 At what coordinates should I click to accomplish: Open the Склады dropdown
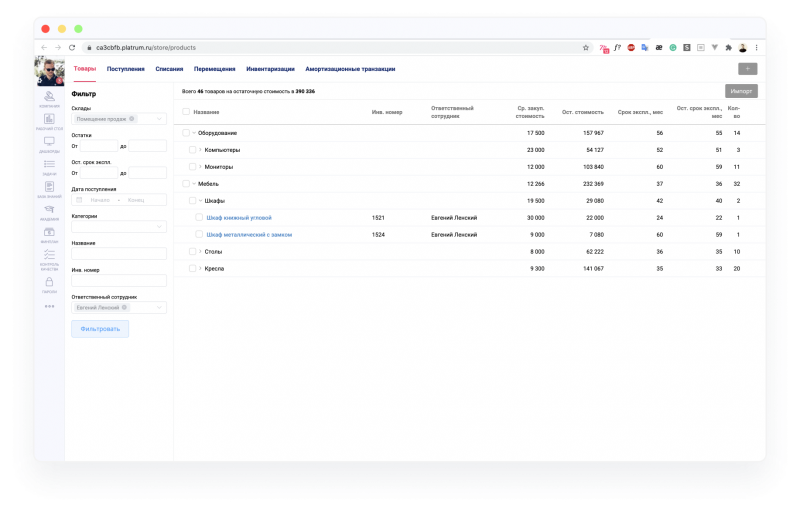click(119, 119)
